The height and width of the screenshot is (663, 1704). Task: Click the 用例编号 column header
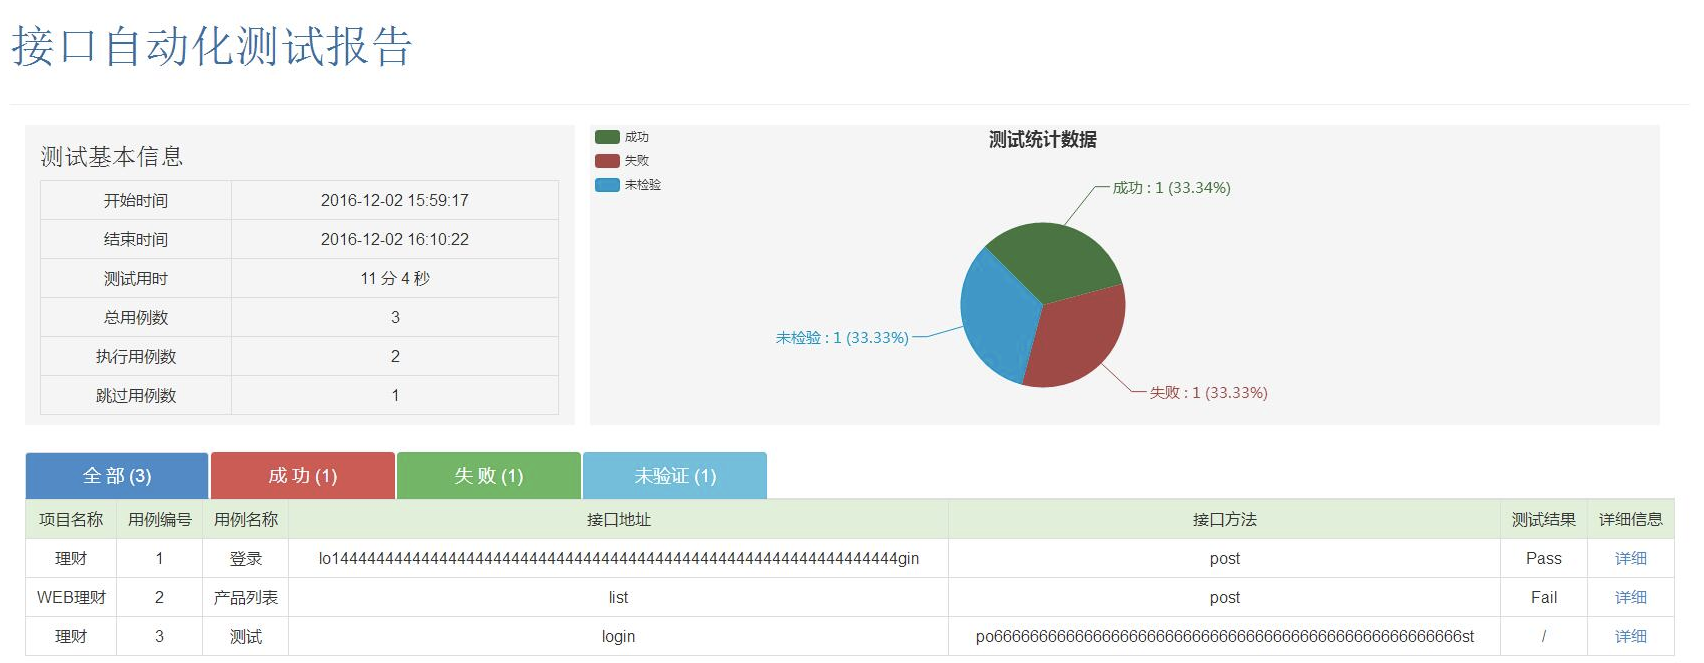point(159,520)
